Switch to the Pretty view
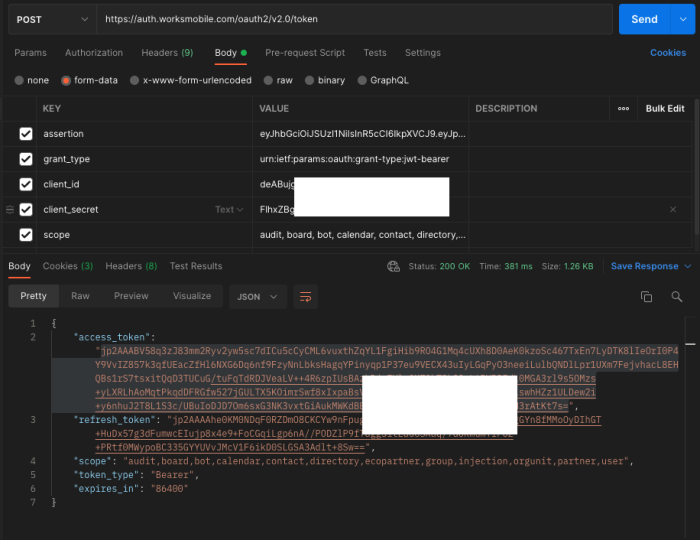The image size is (700, 540). (33, 296)
